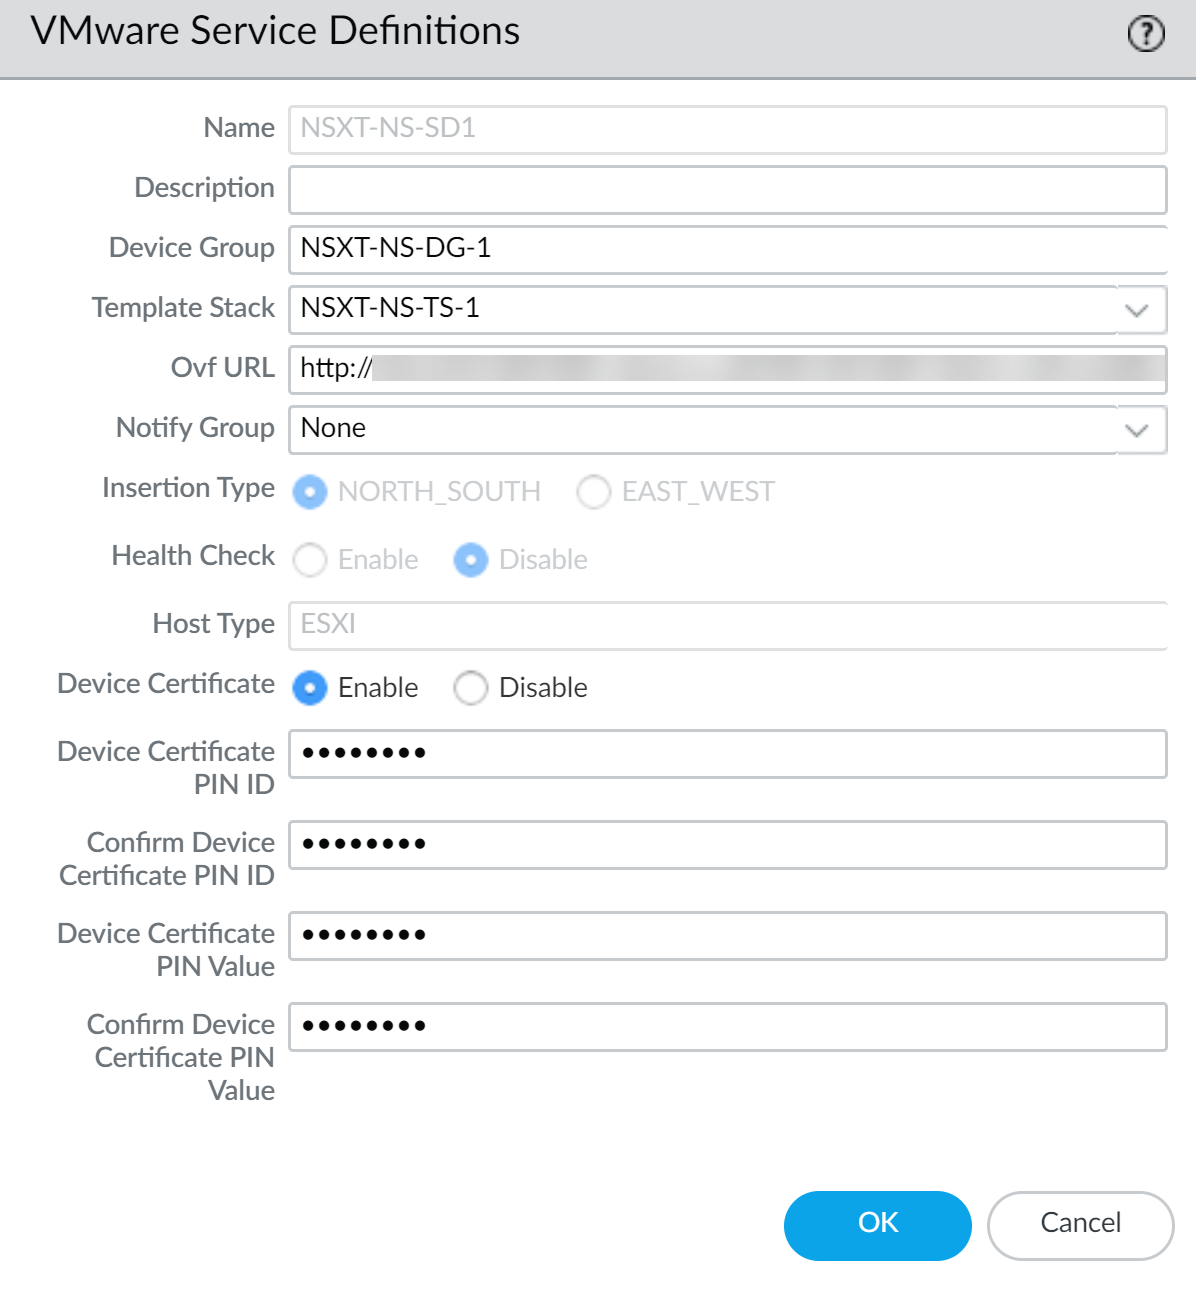Viewport: 1196px width, 1293px height.
Task: Focus the Ovf URL input field
Action: click(728, 370)
